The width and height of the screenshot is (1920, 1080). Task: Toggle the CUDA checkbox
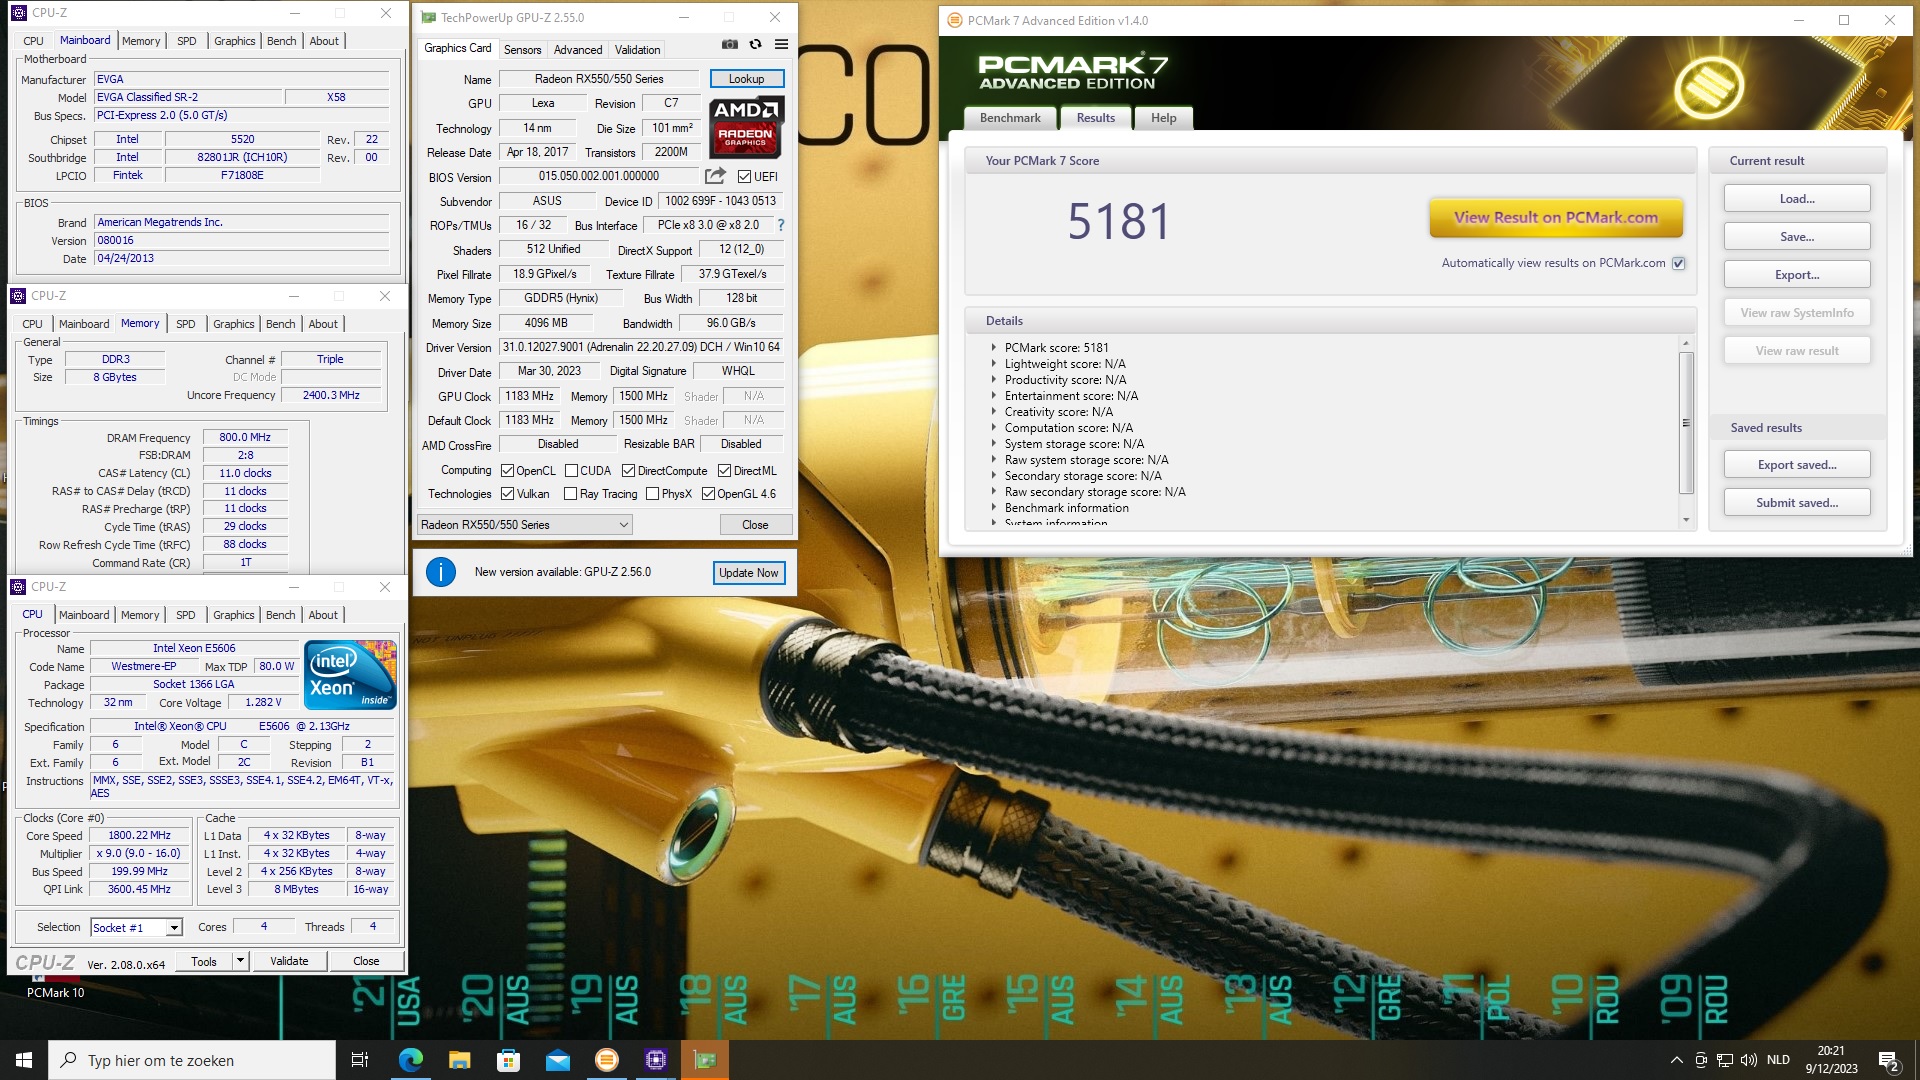[x=571, y=471]
